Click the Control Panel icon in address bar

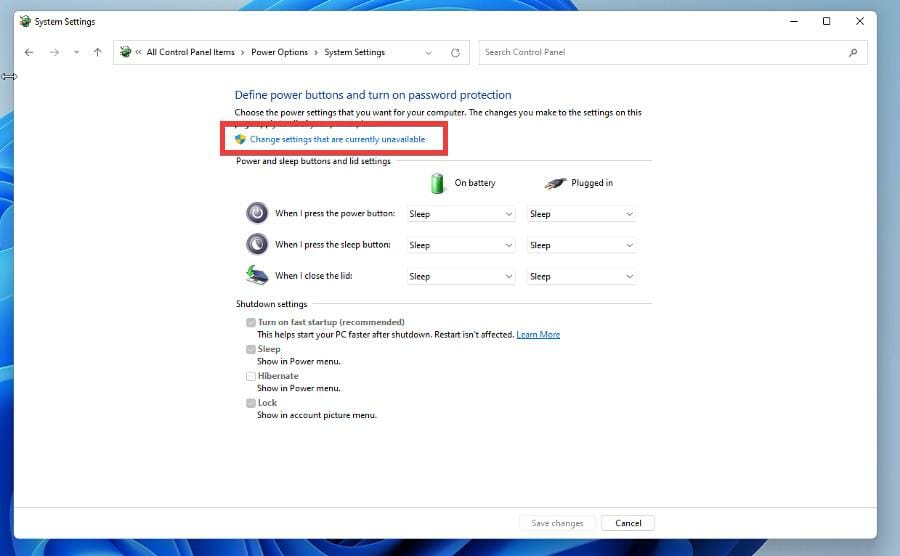125,52
